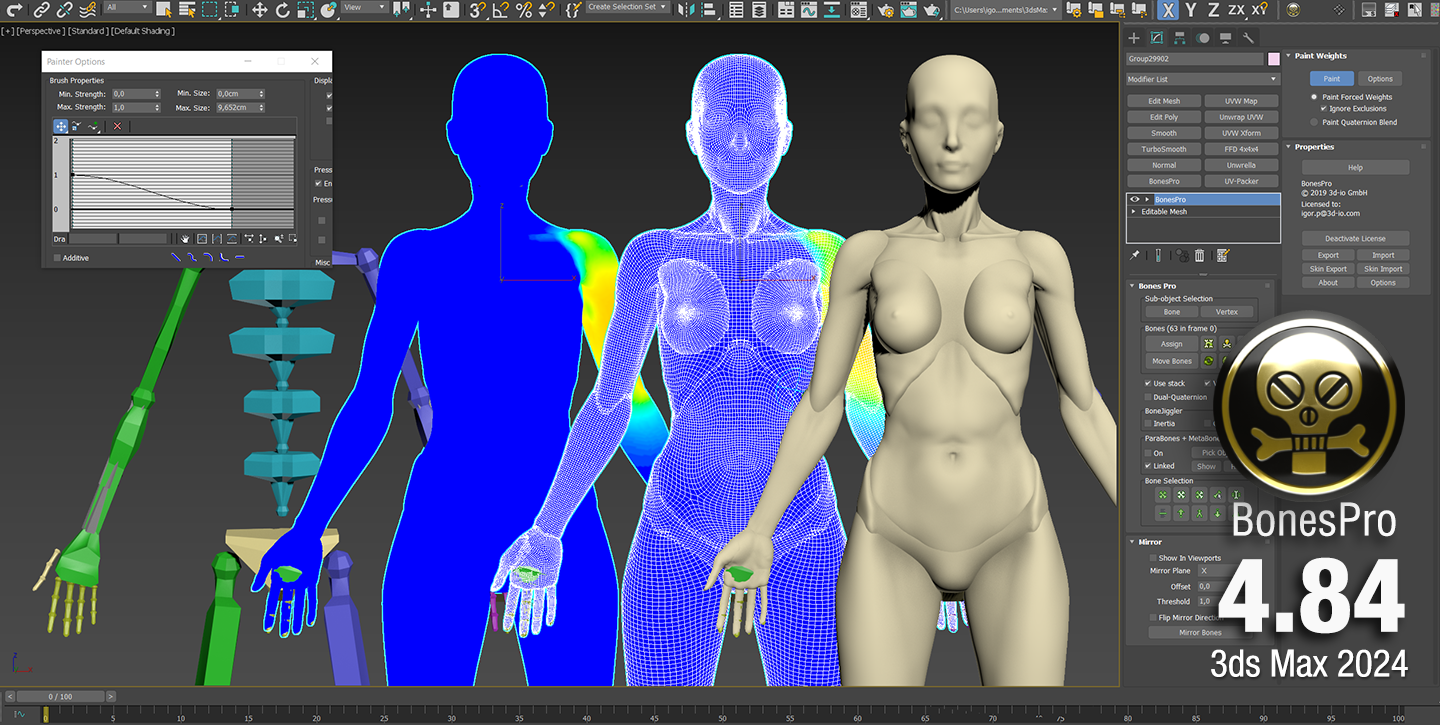Collapse the Properties rollout
The image size is (1440, 725).
(1289, 147)
